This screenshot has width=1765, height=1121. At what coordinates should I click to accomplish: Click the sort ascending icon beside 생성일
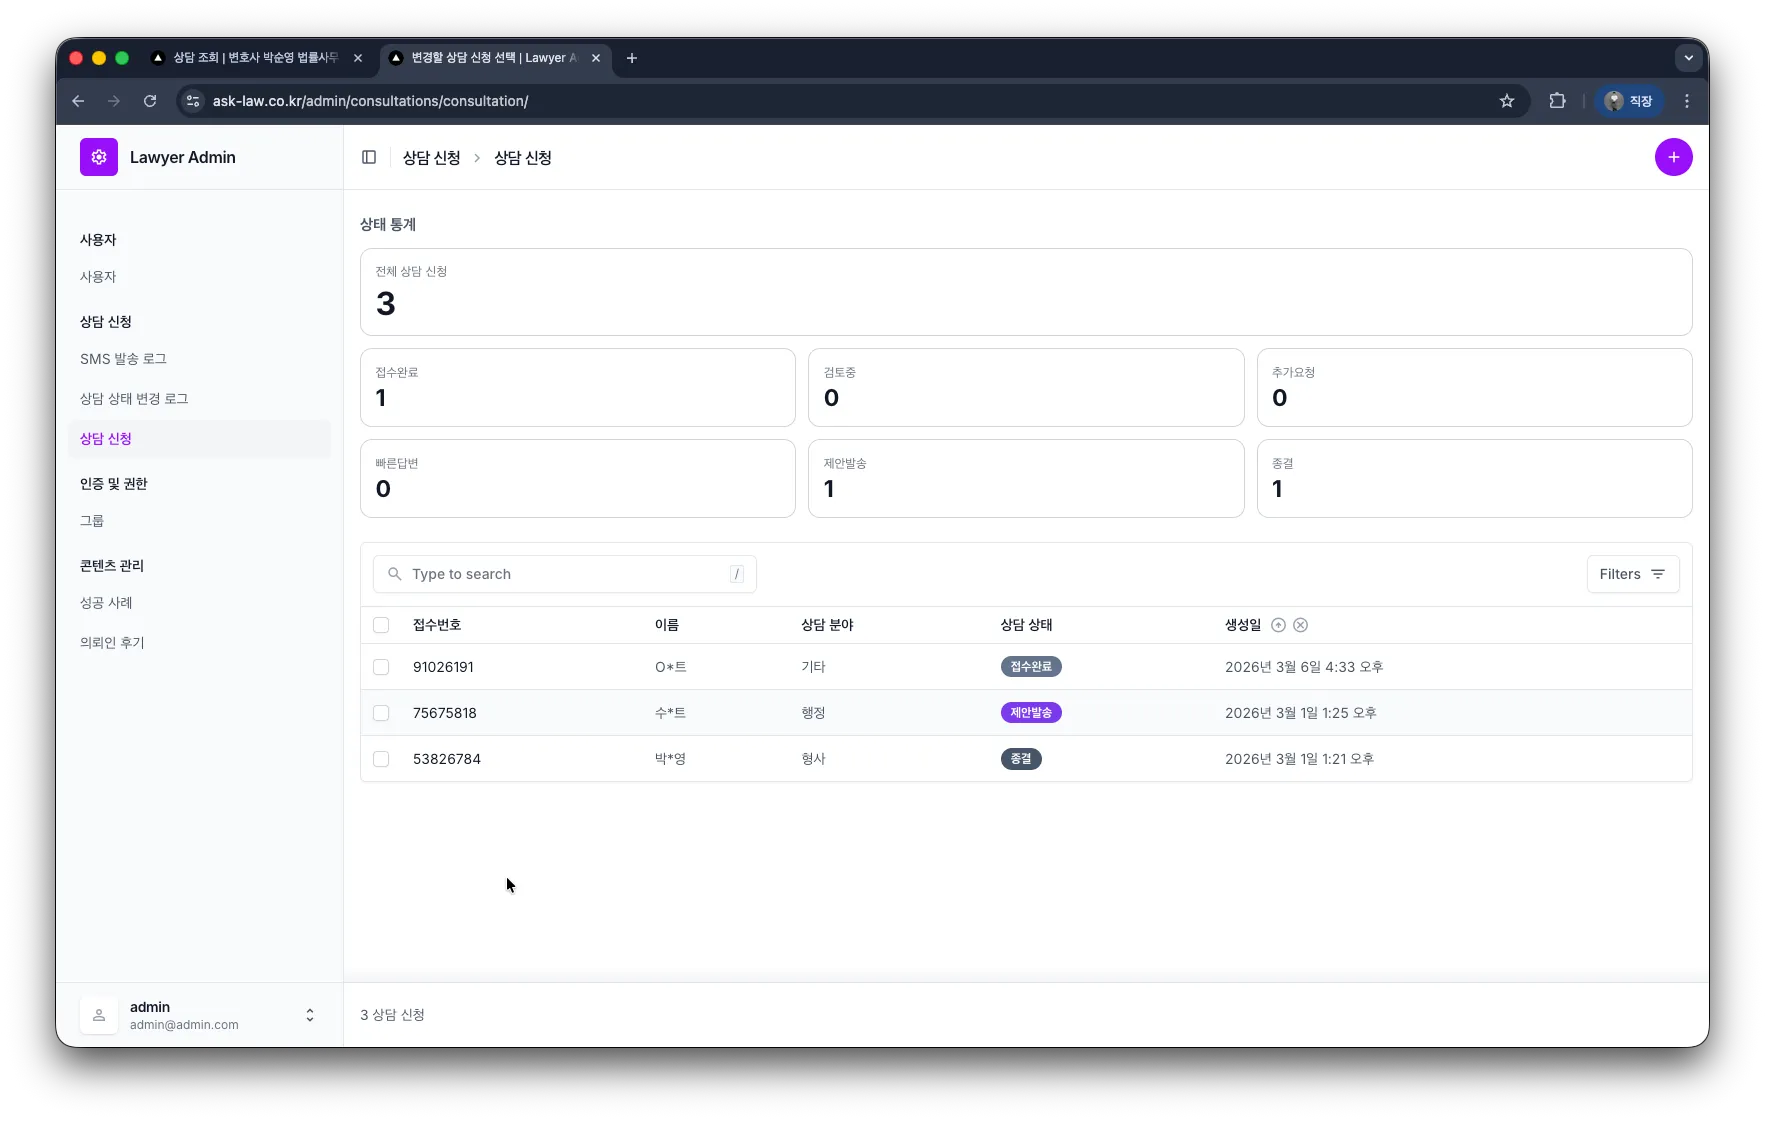(1278, 625)
